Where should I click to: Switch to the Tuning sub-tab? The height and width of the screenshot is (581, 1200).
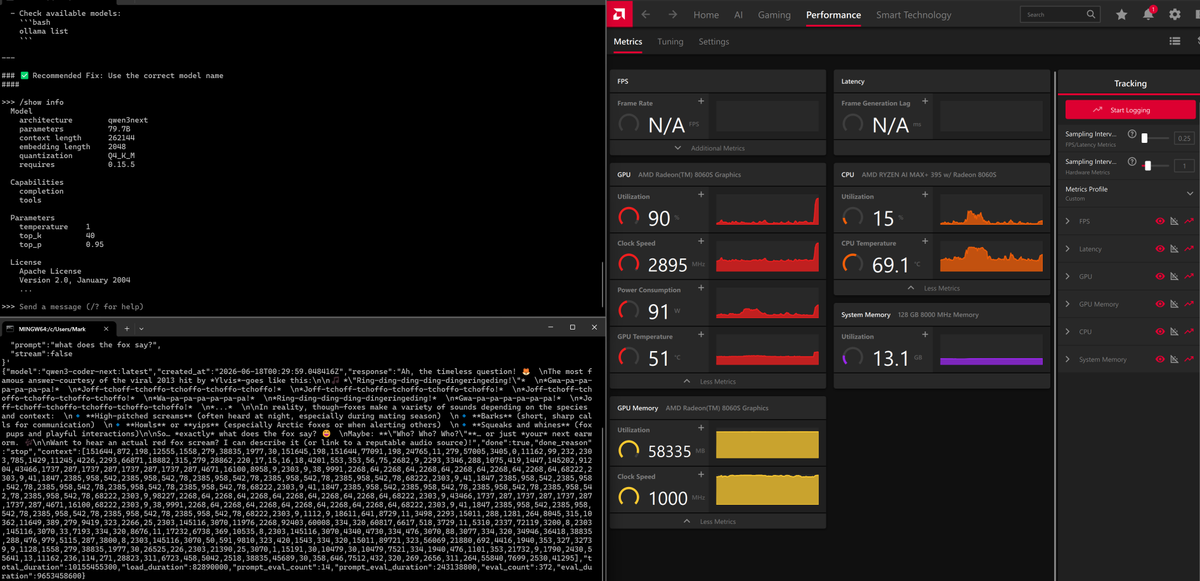click(670, 42)
